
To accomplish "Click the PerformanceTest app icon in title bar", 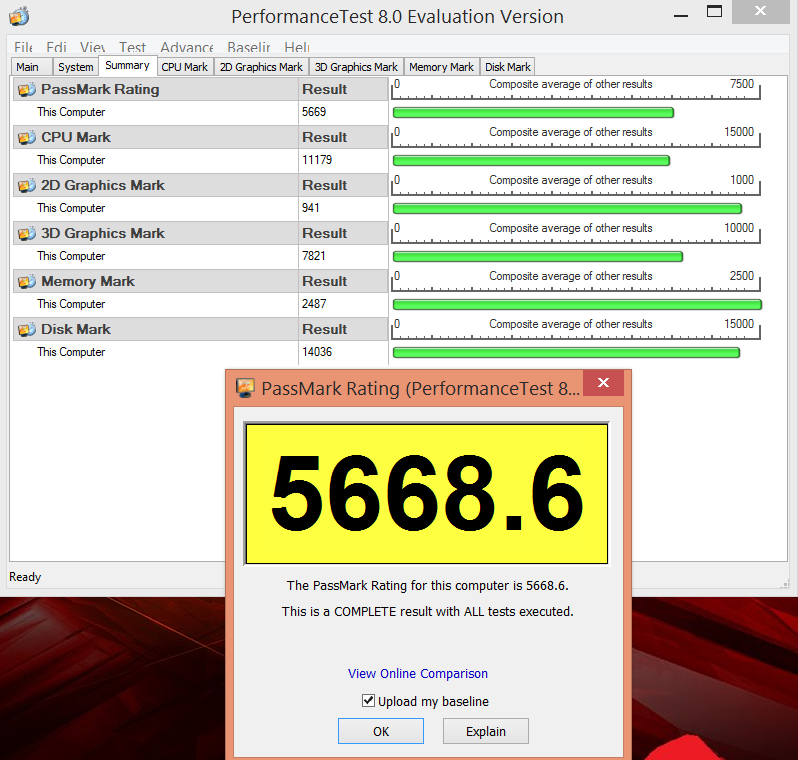I will click(19, 16).
